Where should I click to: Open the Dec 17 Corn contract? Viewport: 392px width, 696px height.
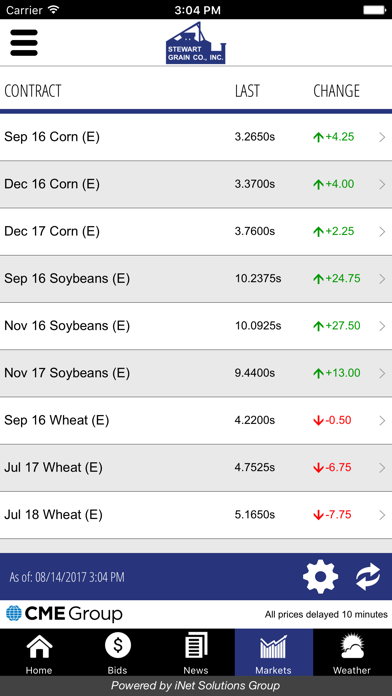[x=196, y=232]
